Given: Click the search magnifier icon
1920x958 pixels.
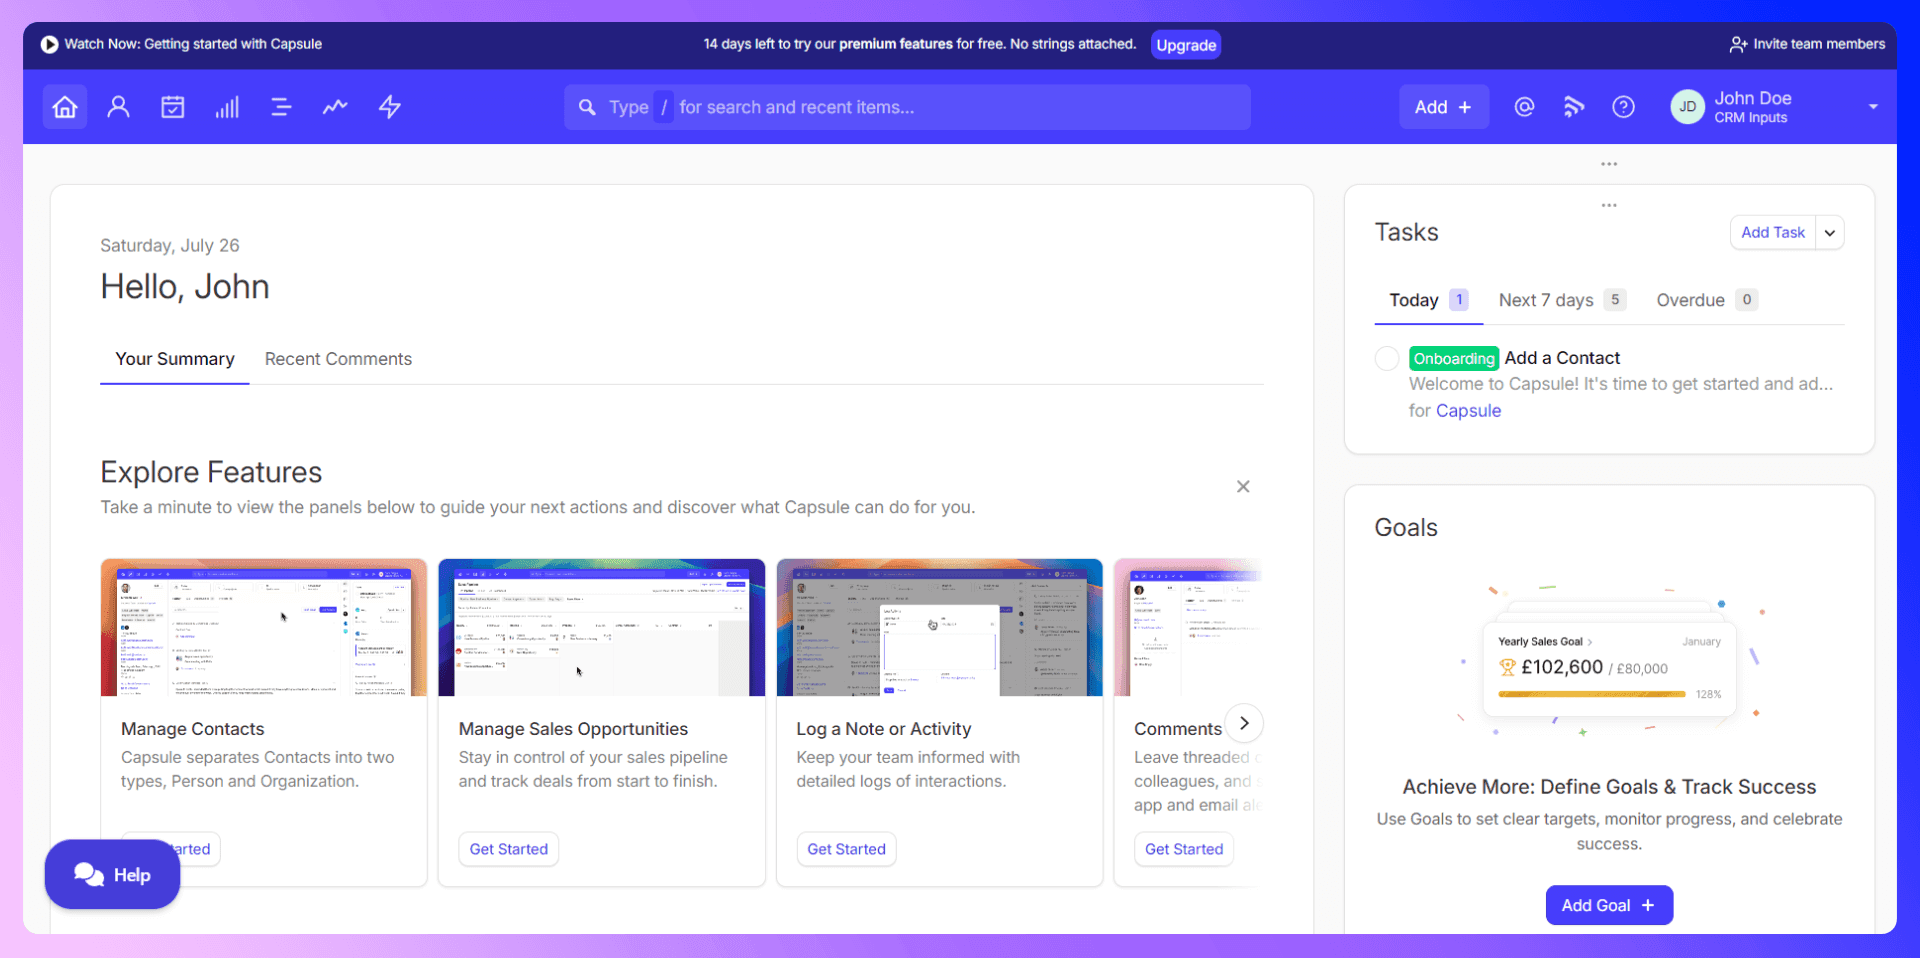Looking at the screenshot, I should pyautogui.click(x=588, y=107).
